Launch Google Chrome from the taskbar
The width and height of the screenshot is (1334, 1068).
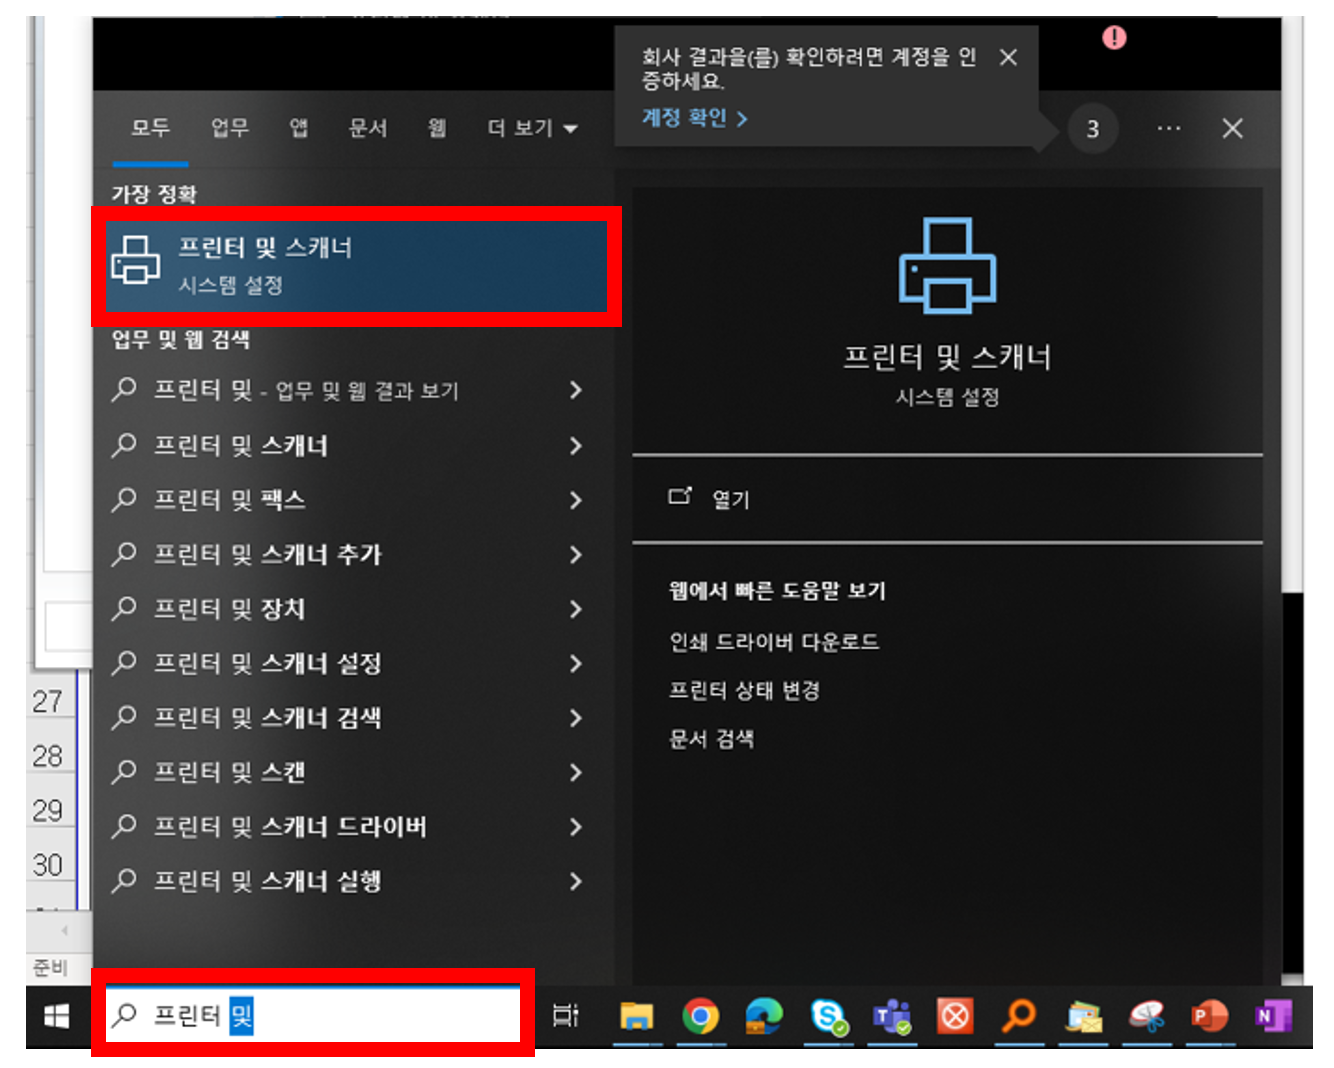click(700, 1016)
